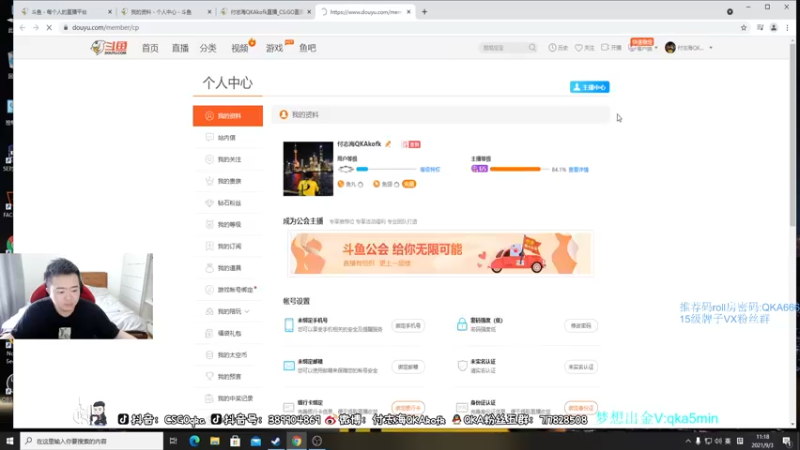800x450 pixels.
Task: Open the 查看详情 link beside 84.1%
Action: pos(579,169)
